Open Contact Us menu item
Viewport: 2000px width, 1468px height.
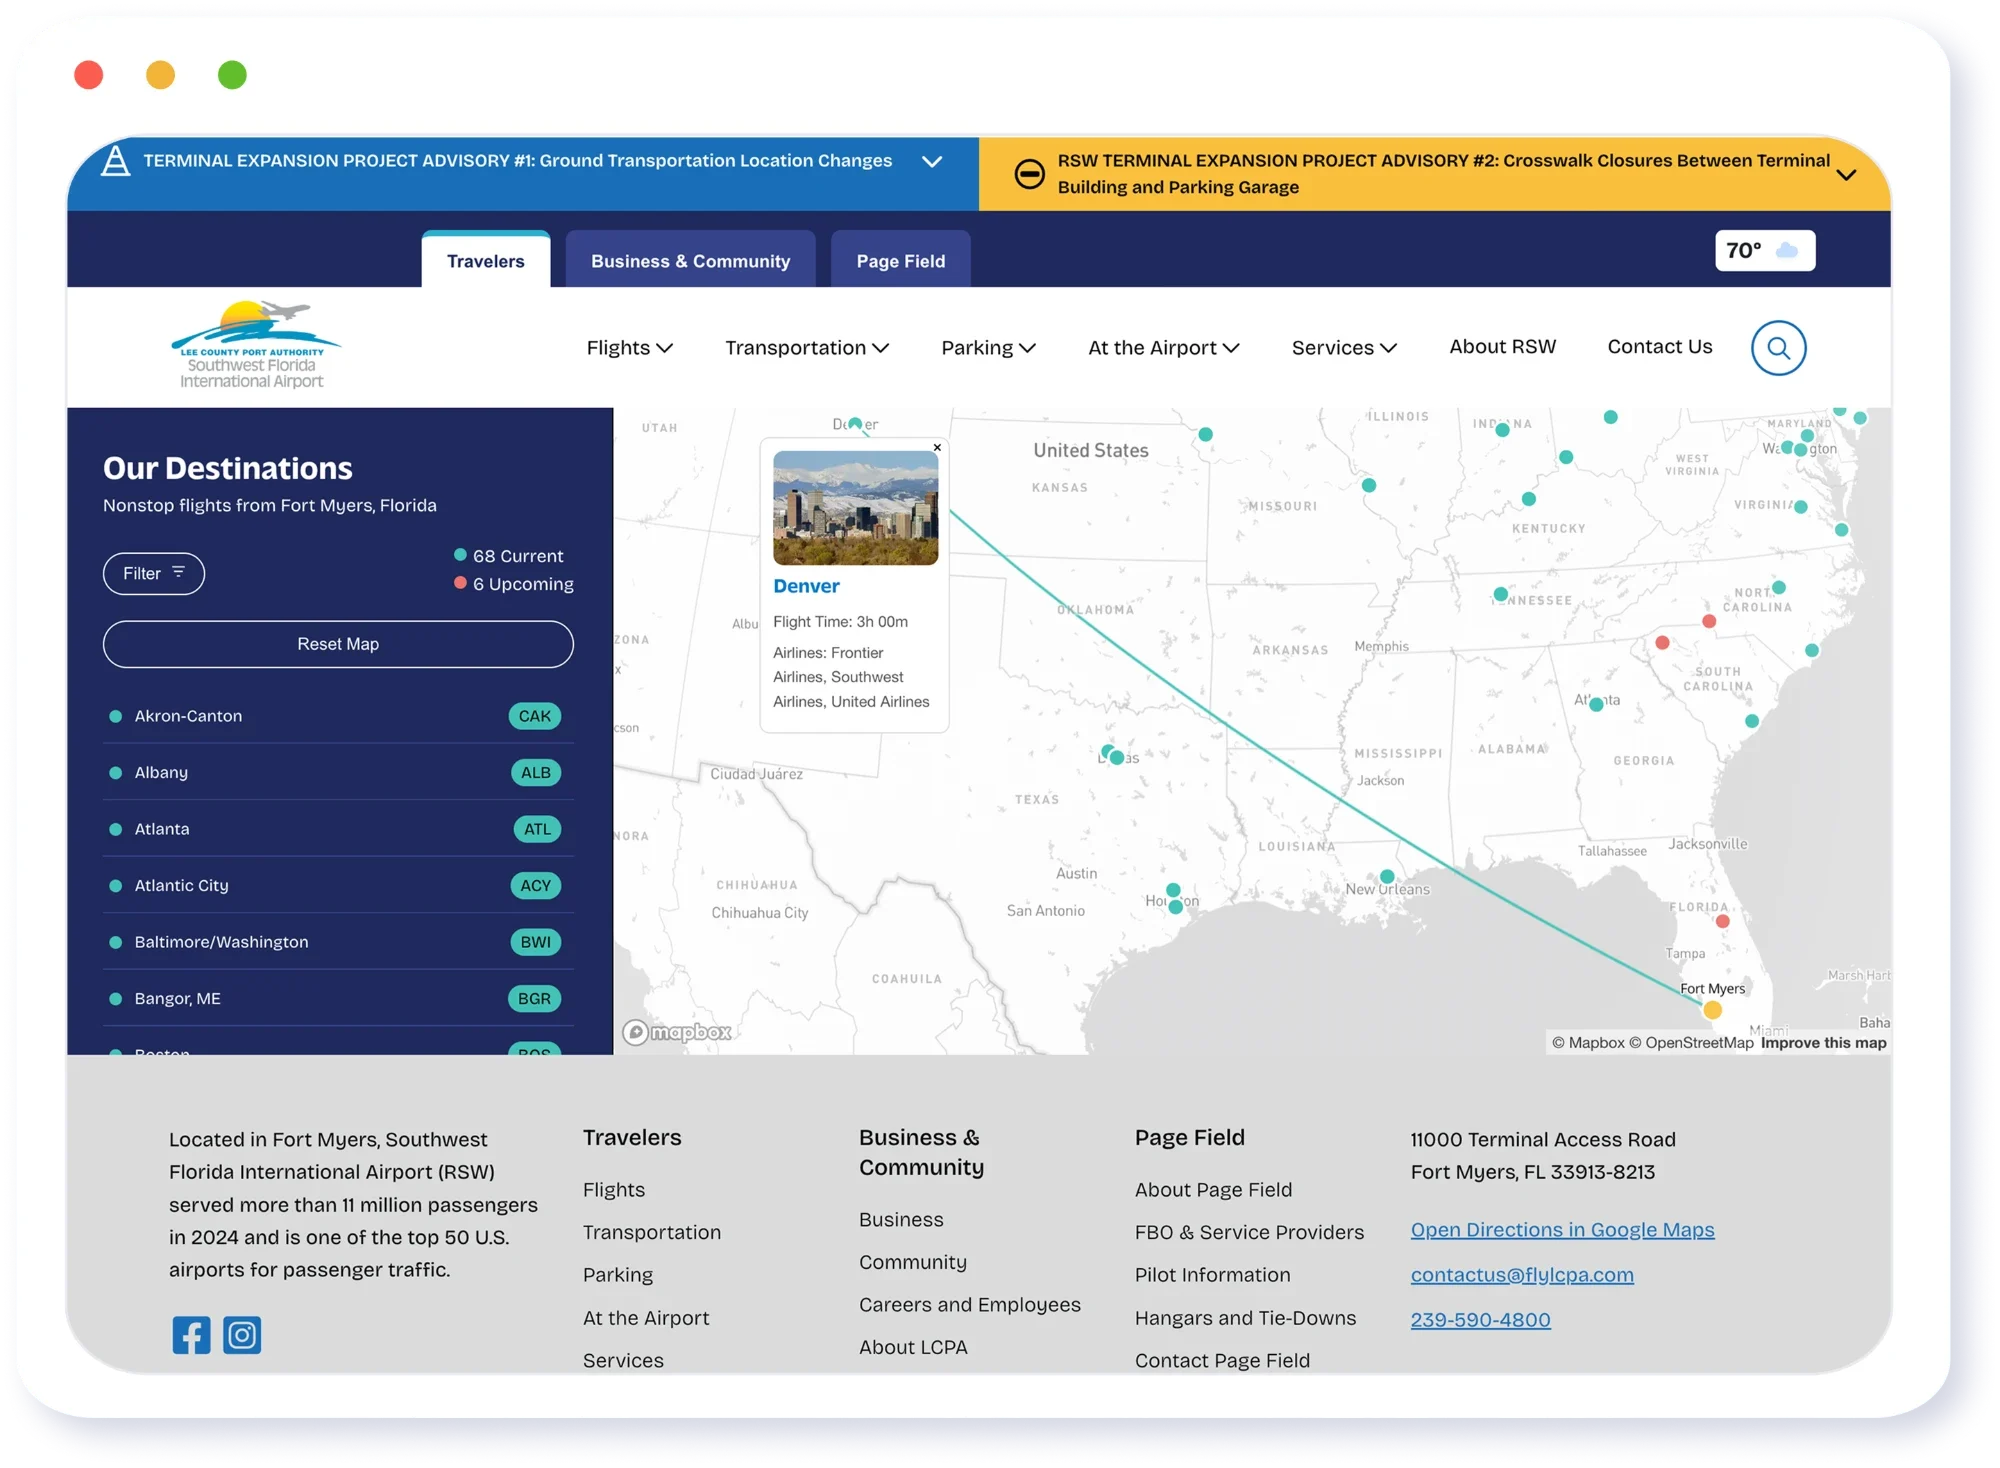tap(1659, 347)
